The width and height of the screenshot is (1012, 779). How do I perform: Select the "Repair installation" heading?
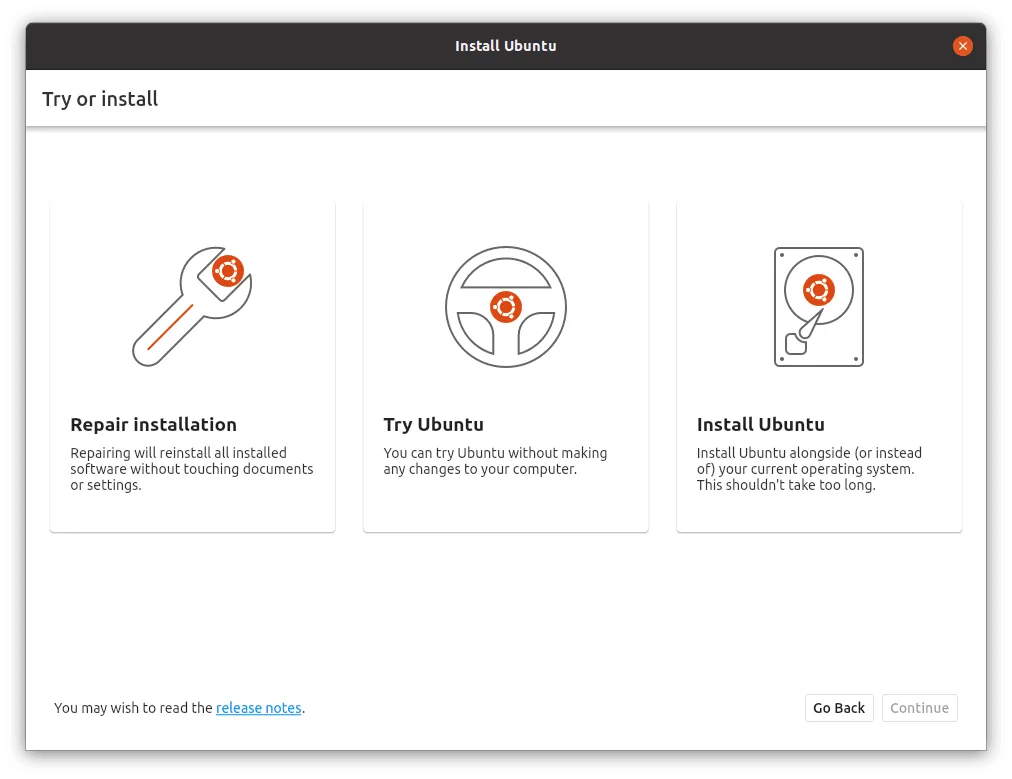[x=153, y=424]
